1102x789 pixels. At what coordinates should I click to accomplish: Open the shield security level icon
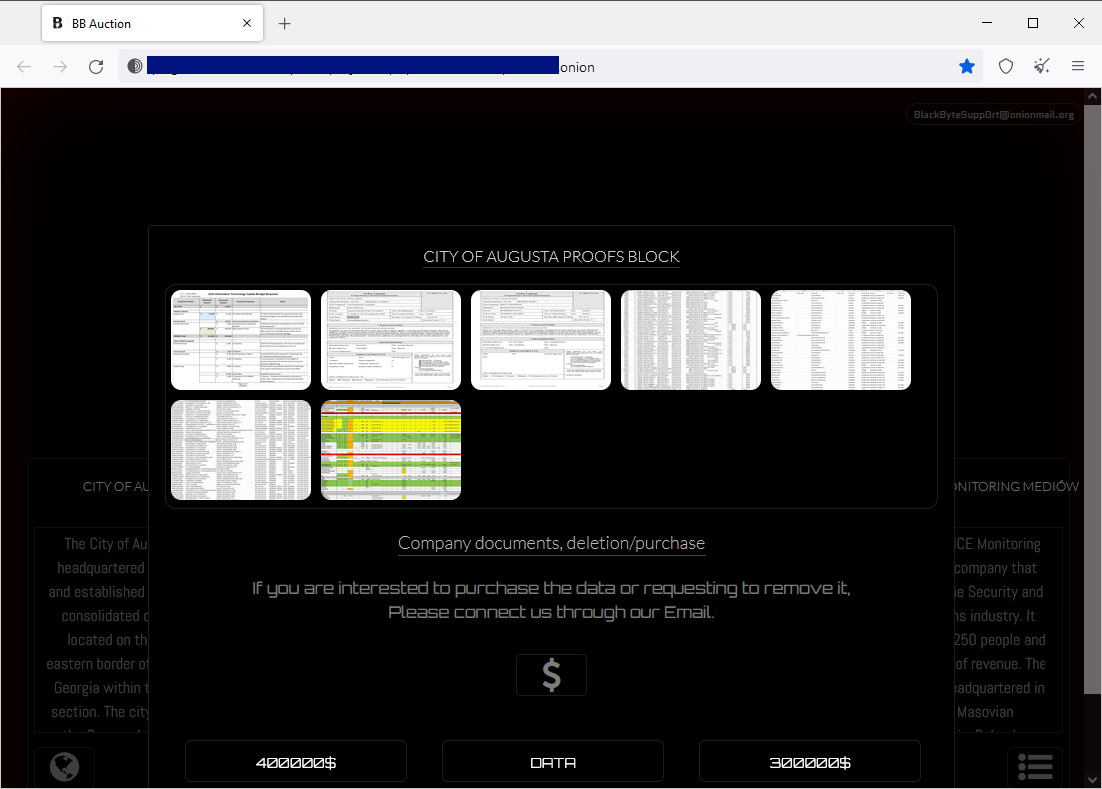click(x=1006, y=66)
